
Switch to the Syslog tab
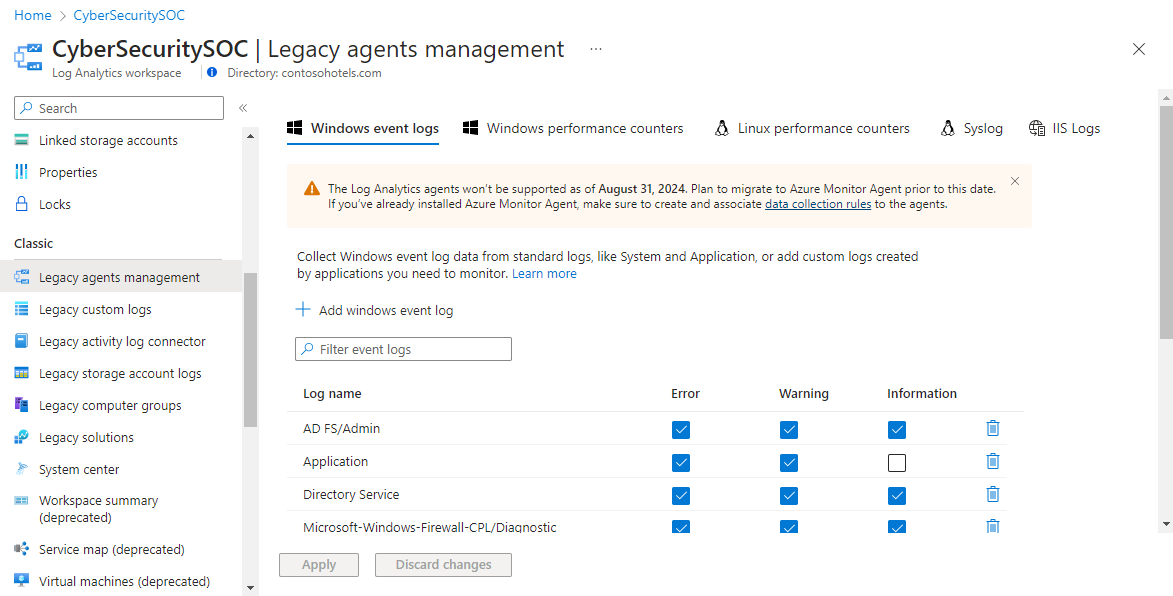(x=972, y=128)
